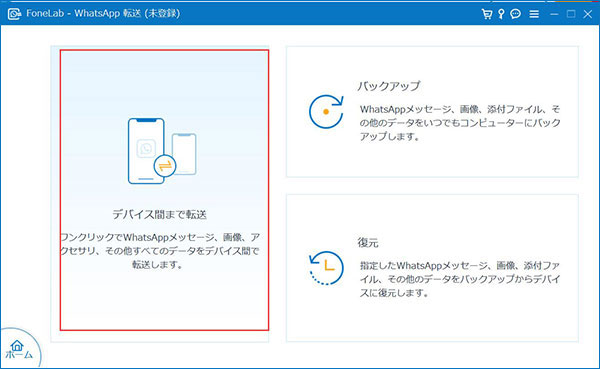Open the 復元 heading
600x369 pixels.
pyautogui.click(x=368, y=242)
